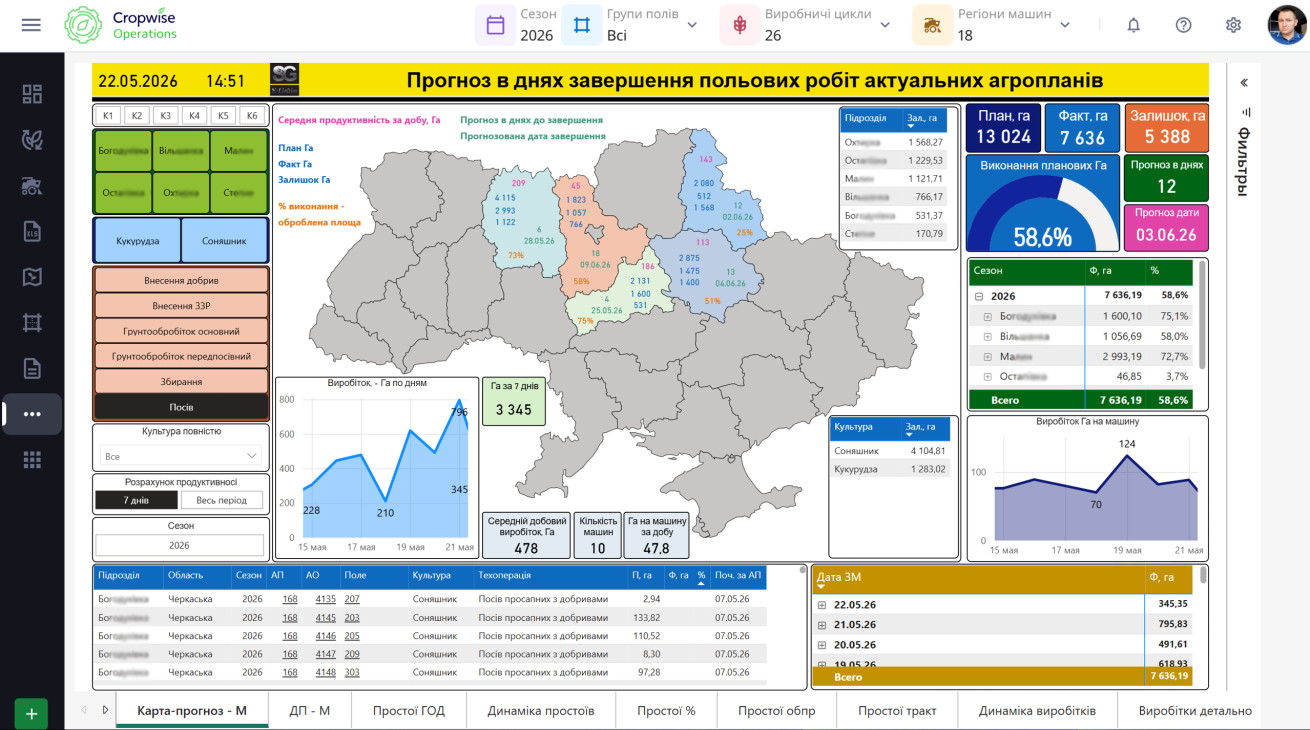Click the Сезон calendar icon
The height and width of the screenshot is (730, 1310).
[495, 25]
